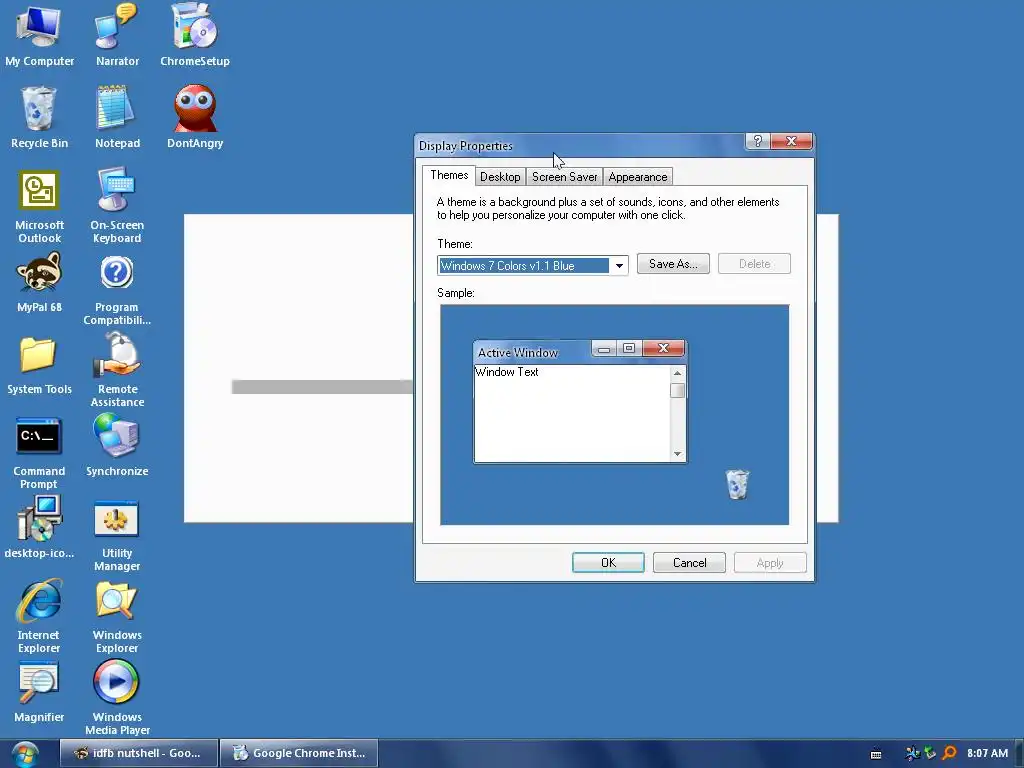Image resolution: width=1024 pixels, height=768 pixels.
Task: Click the Recycle Bin in theme sample preview
Action: [737, 484]
